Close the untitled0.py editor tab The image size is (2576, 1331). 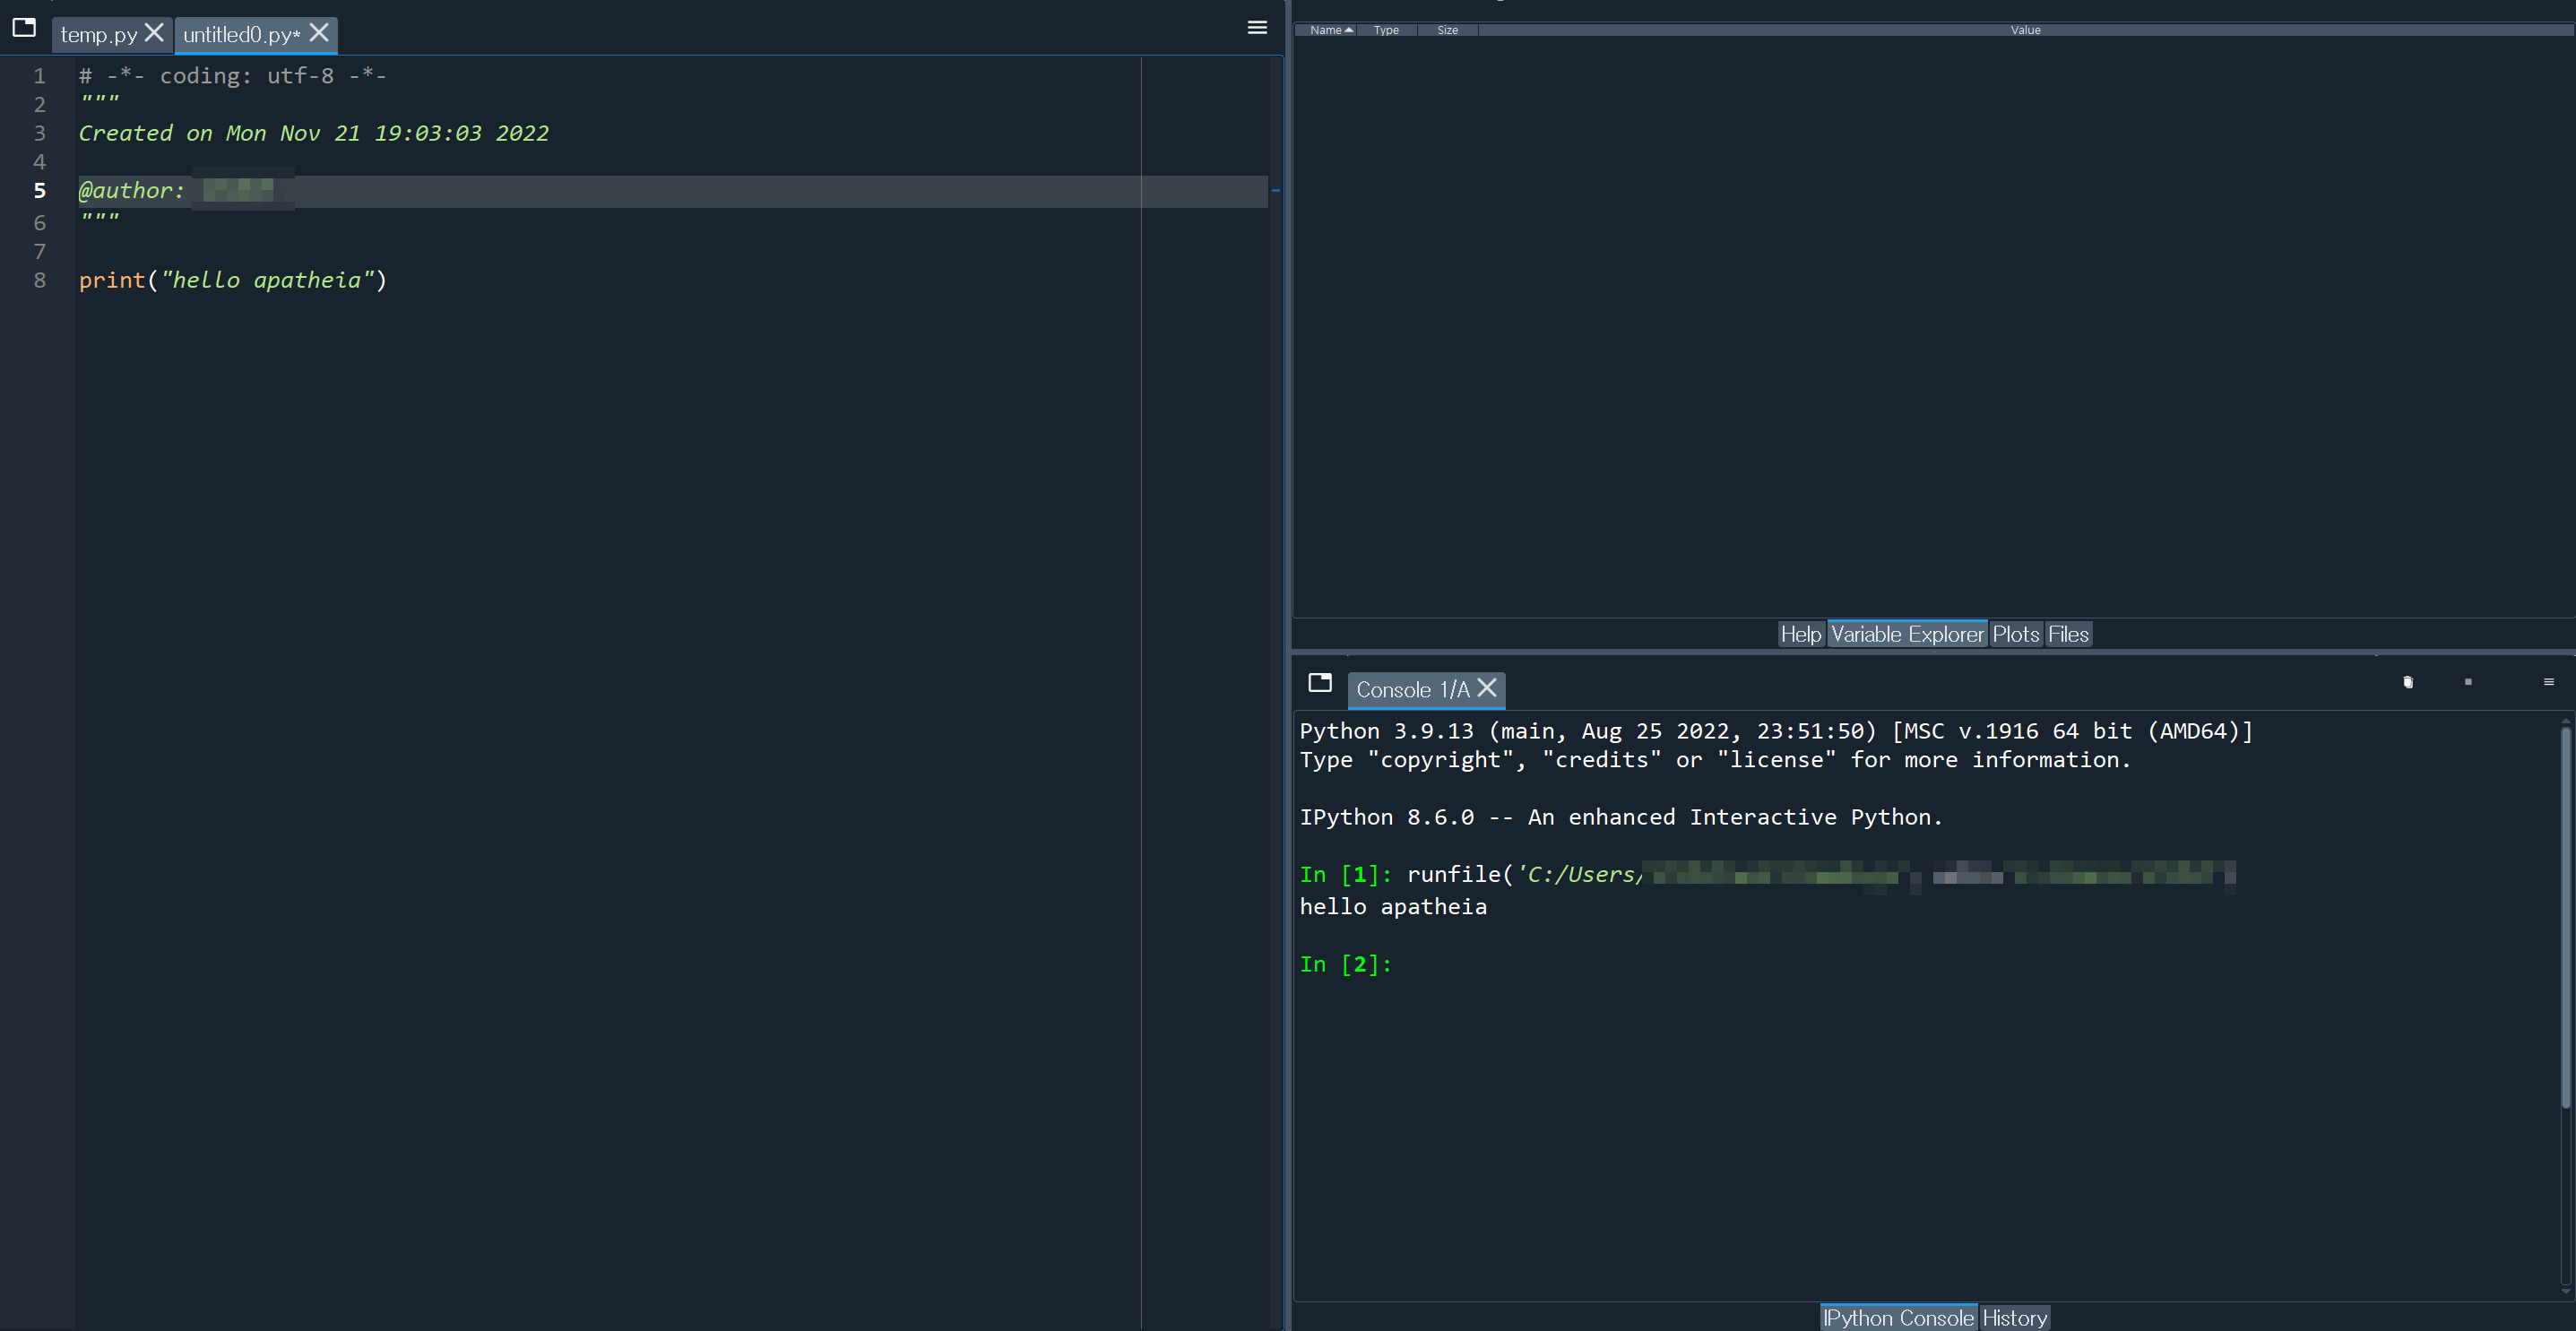point(319,33)
